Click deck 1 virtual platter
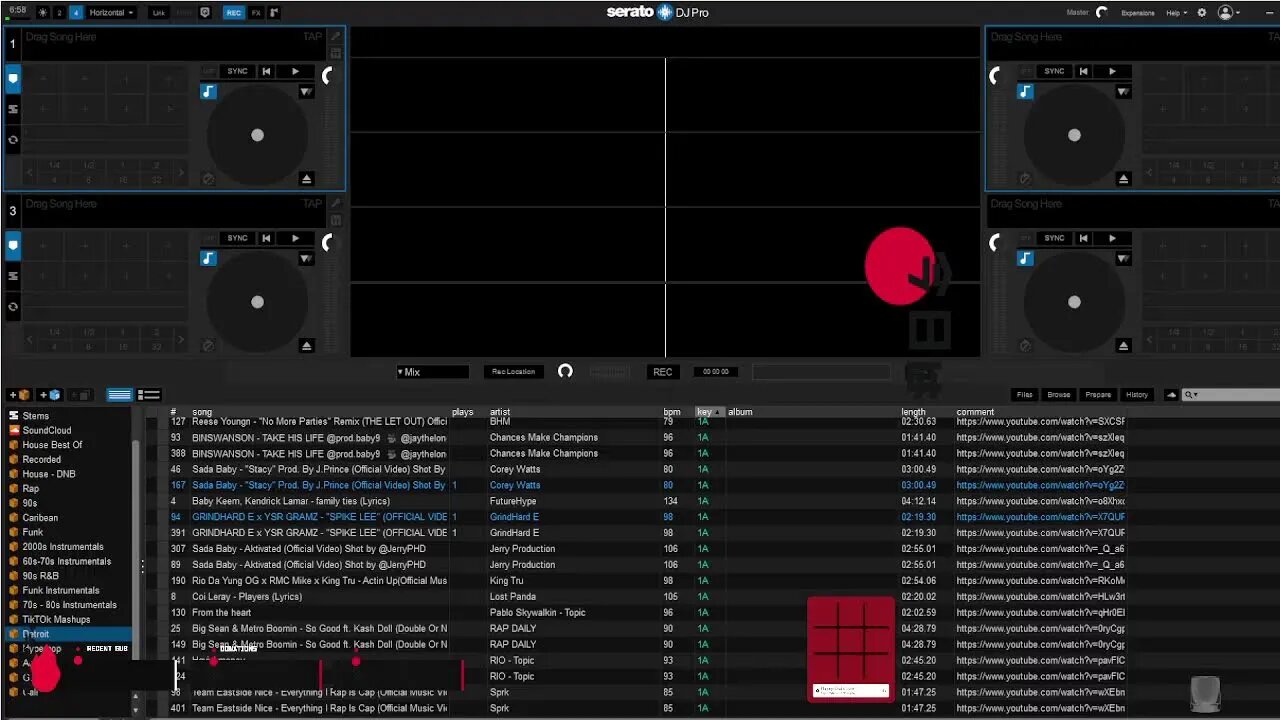This screenshot has height=720, width=1280. click(x=257, y=135)
